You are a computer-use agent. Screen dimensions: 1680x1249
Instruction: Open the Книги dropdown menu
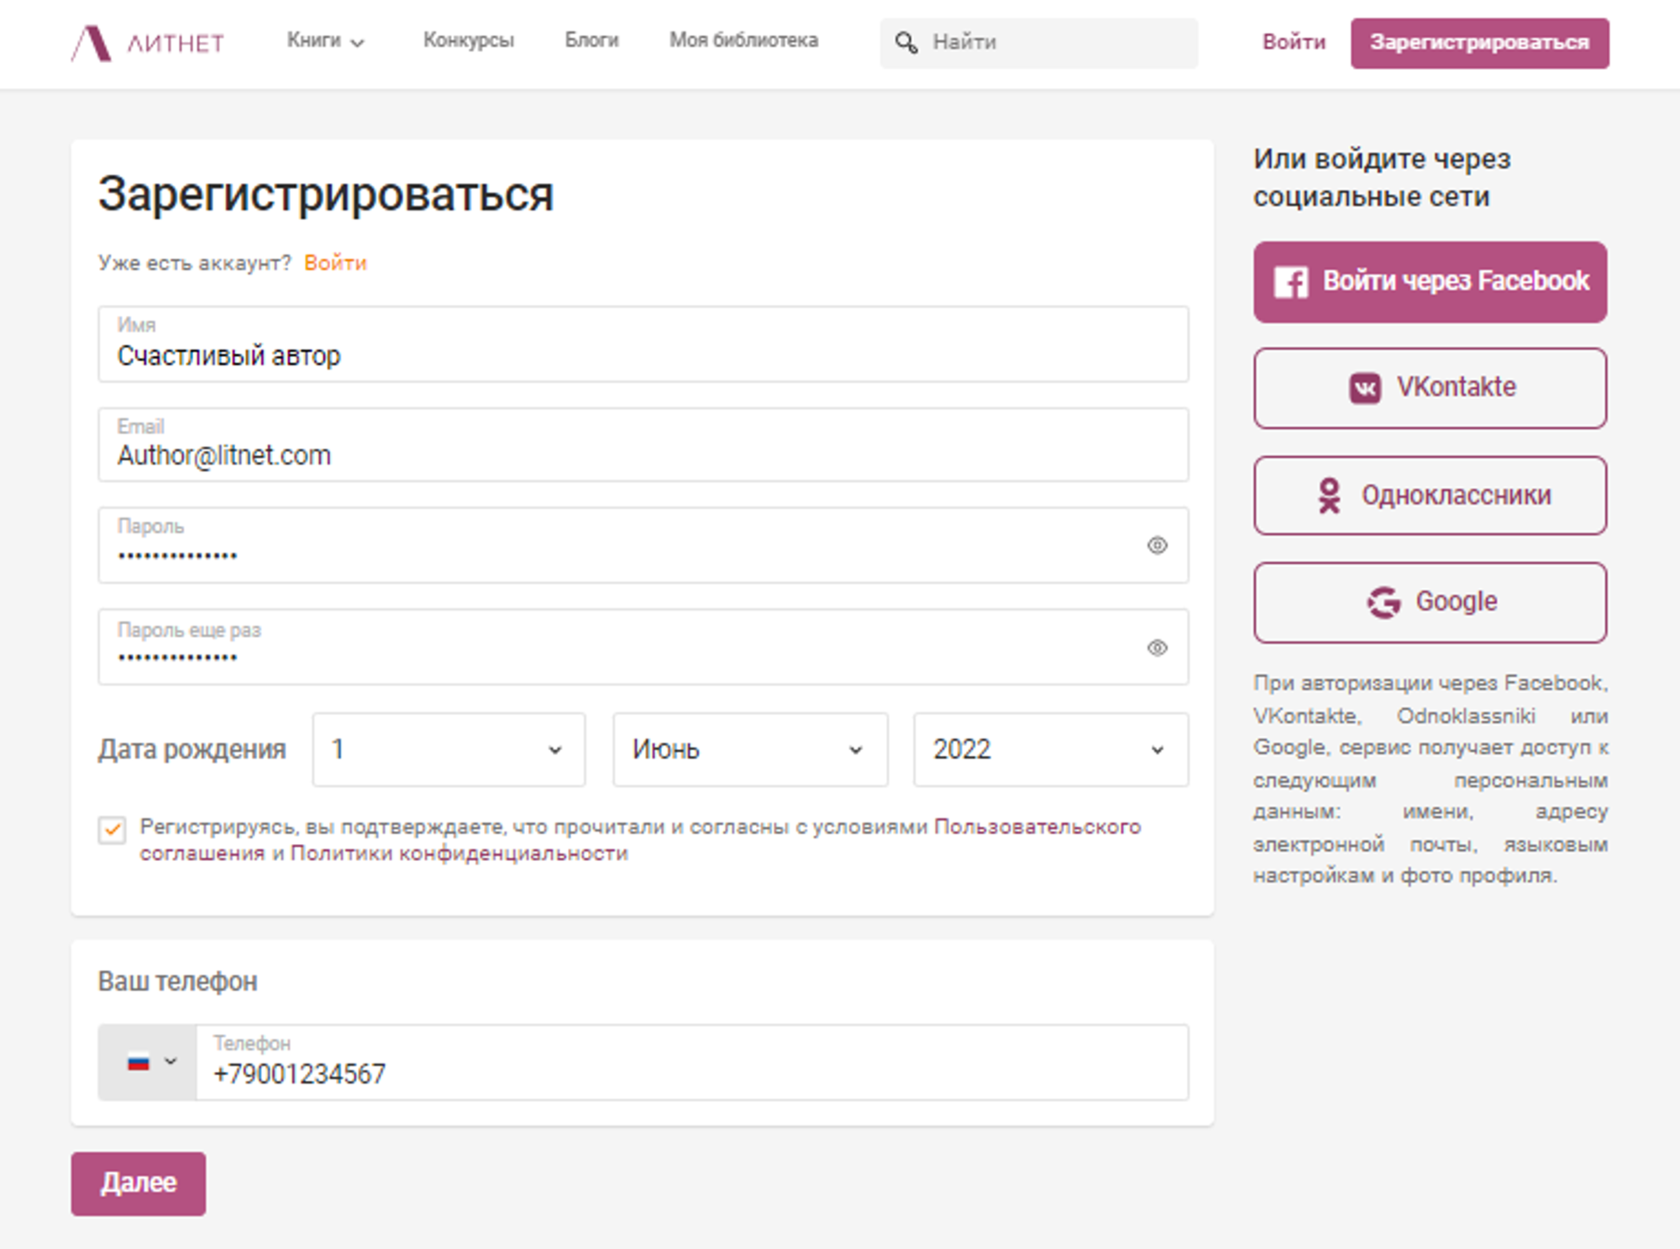[x=326, y=41]
